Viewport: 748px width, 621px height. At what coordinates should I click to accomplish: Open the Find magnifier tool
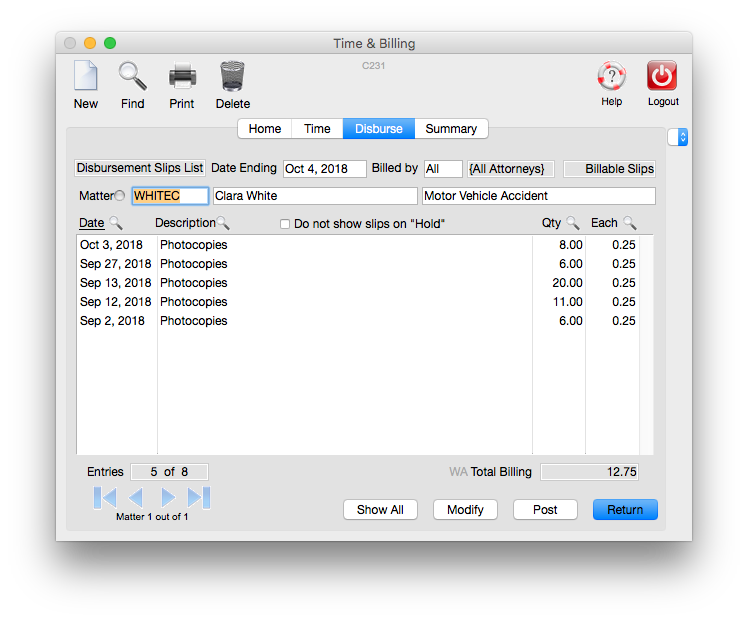tap(132, 77)
